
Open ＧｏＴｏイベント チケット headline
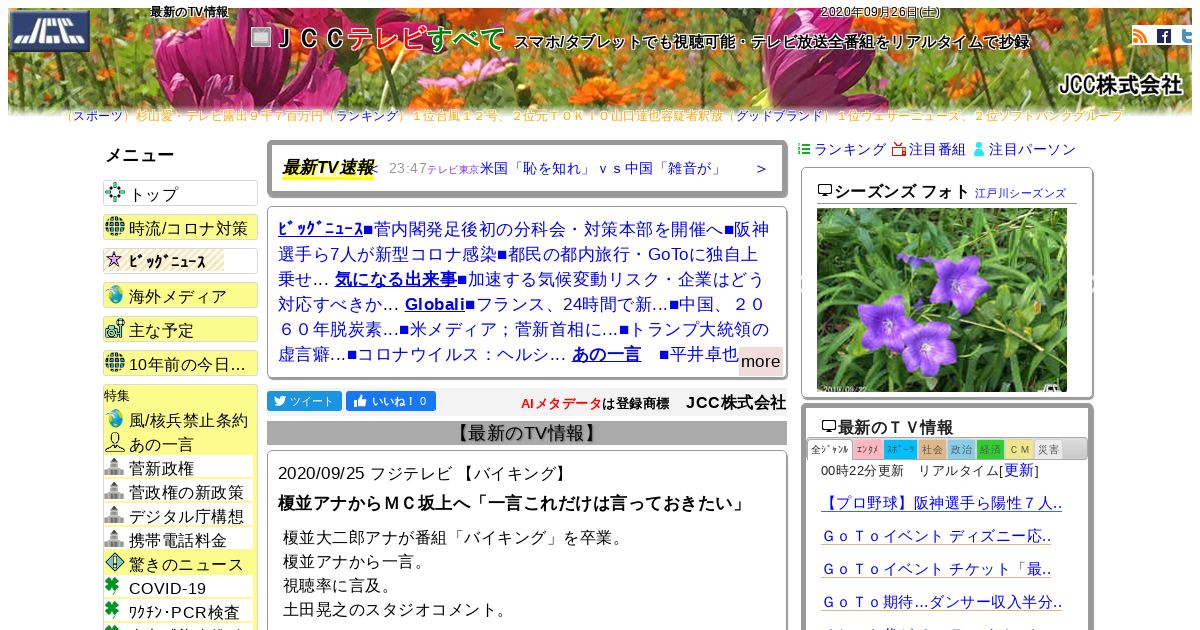[x=936, y=569]
